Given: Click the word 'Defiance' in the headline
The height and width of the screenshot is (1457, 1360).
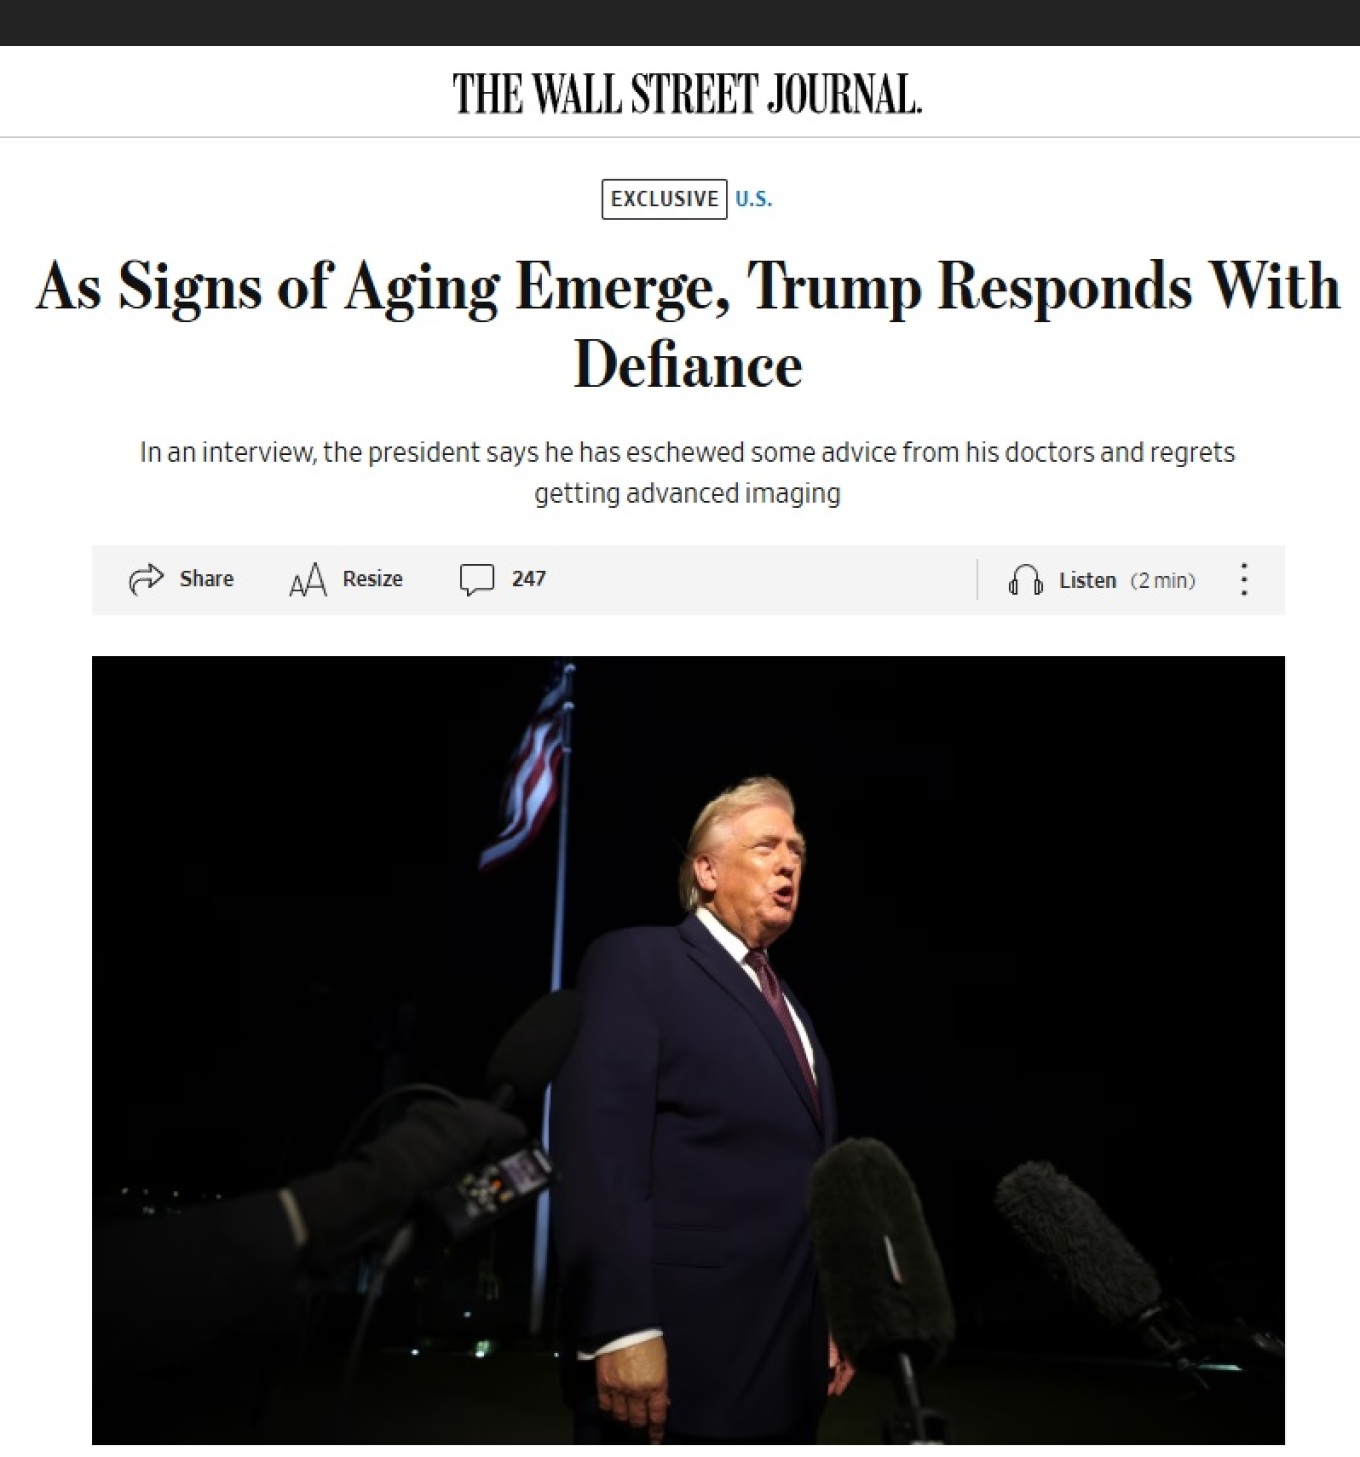Looking at the screenshot, I should 688,364.
